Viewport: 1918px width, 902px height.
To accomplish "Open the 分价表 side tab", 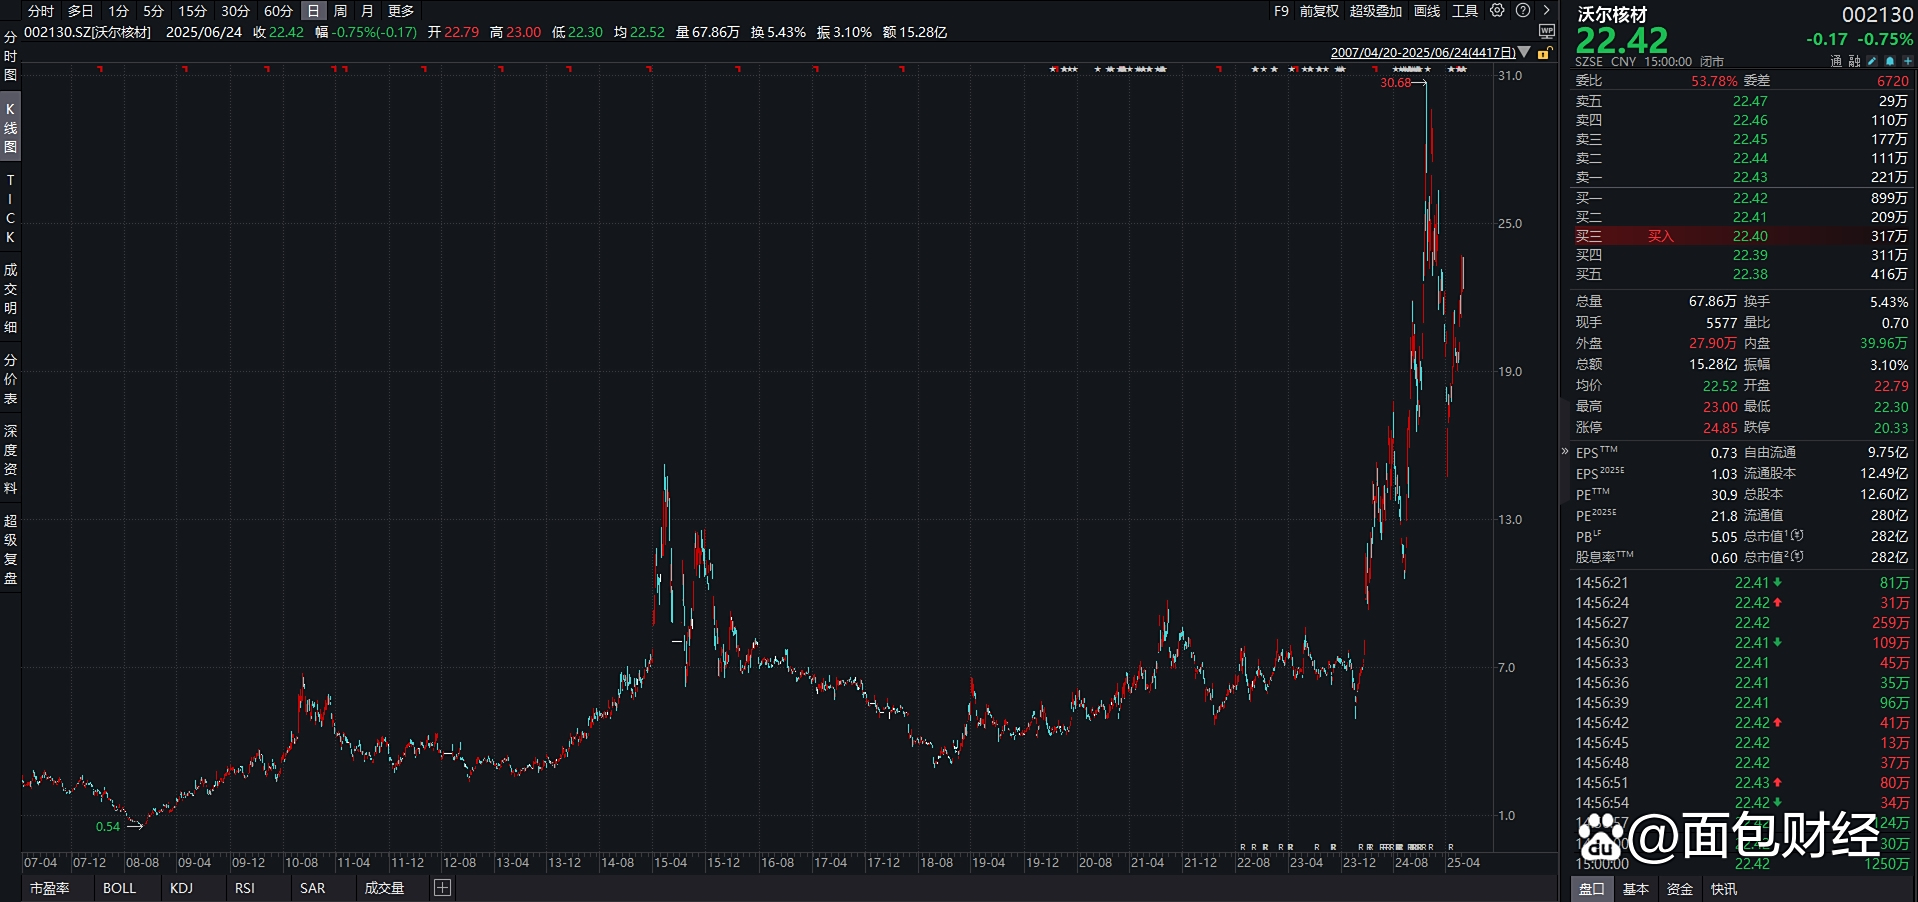I will [x=10, y=379].
